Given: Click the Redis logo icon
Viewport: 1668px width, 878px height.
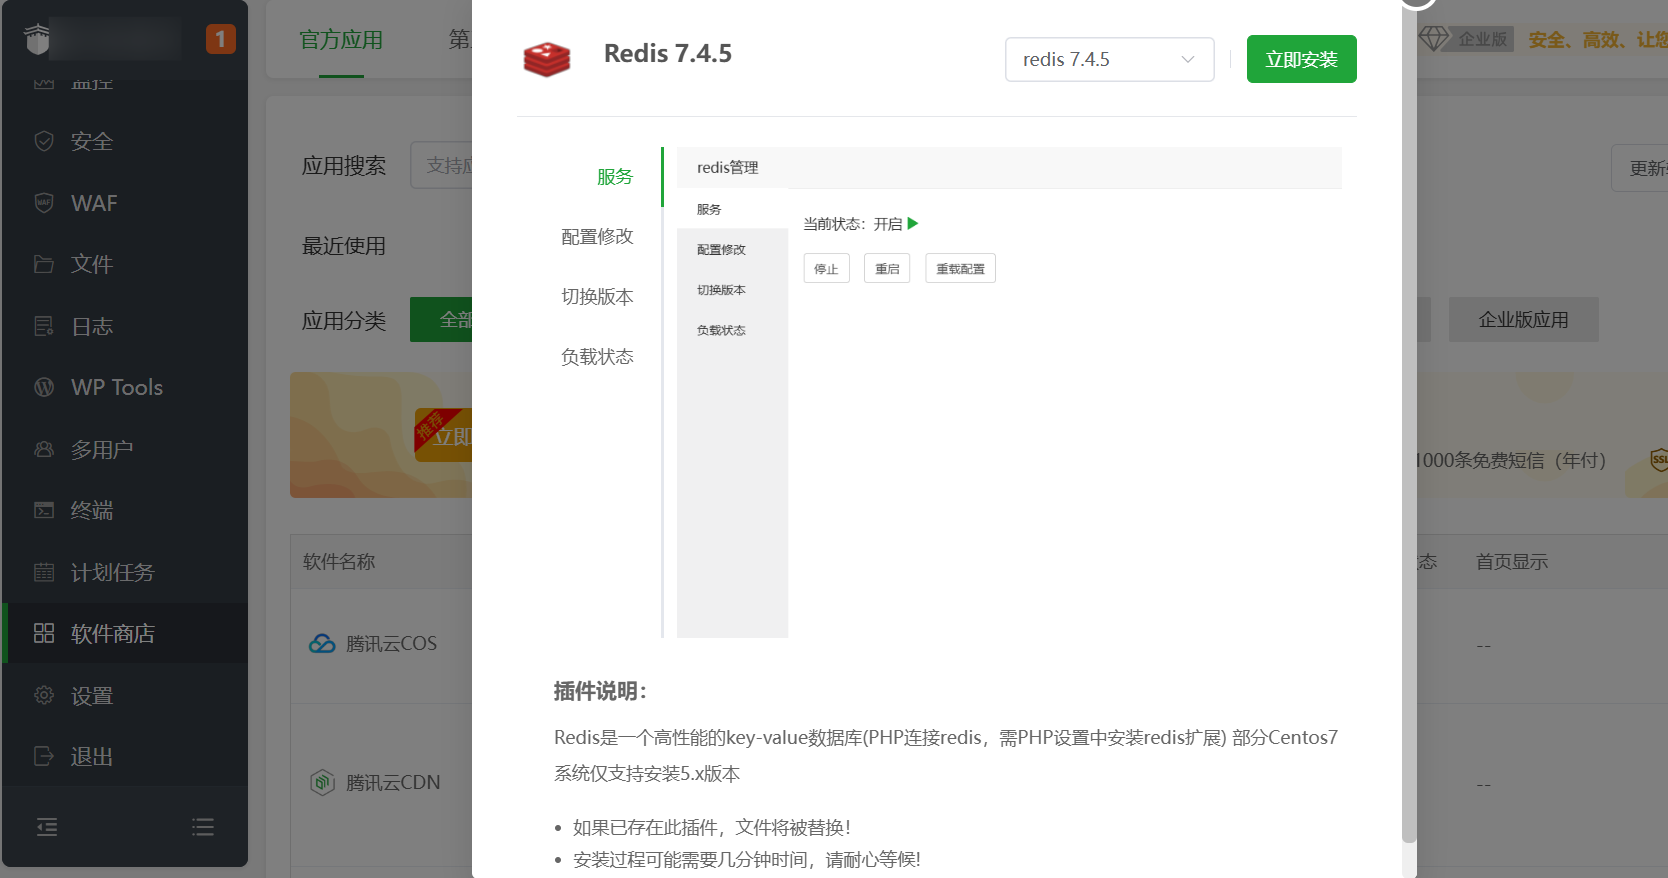Looking at the screenshot, I should [546, 59].
